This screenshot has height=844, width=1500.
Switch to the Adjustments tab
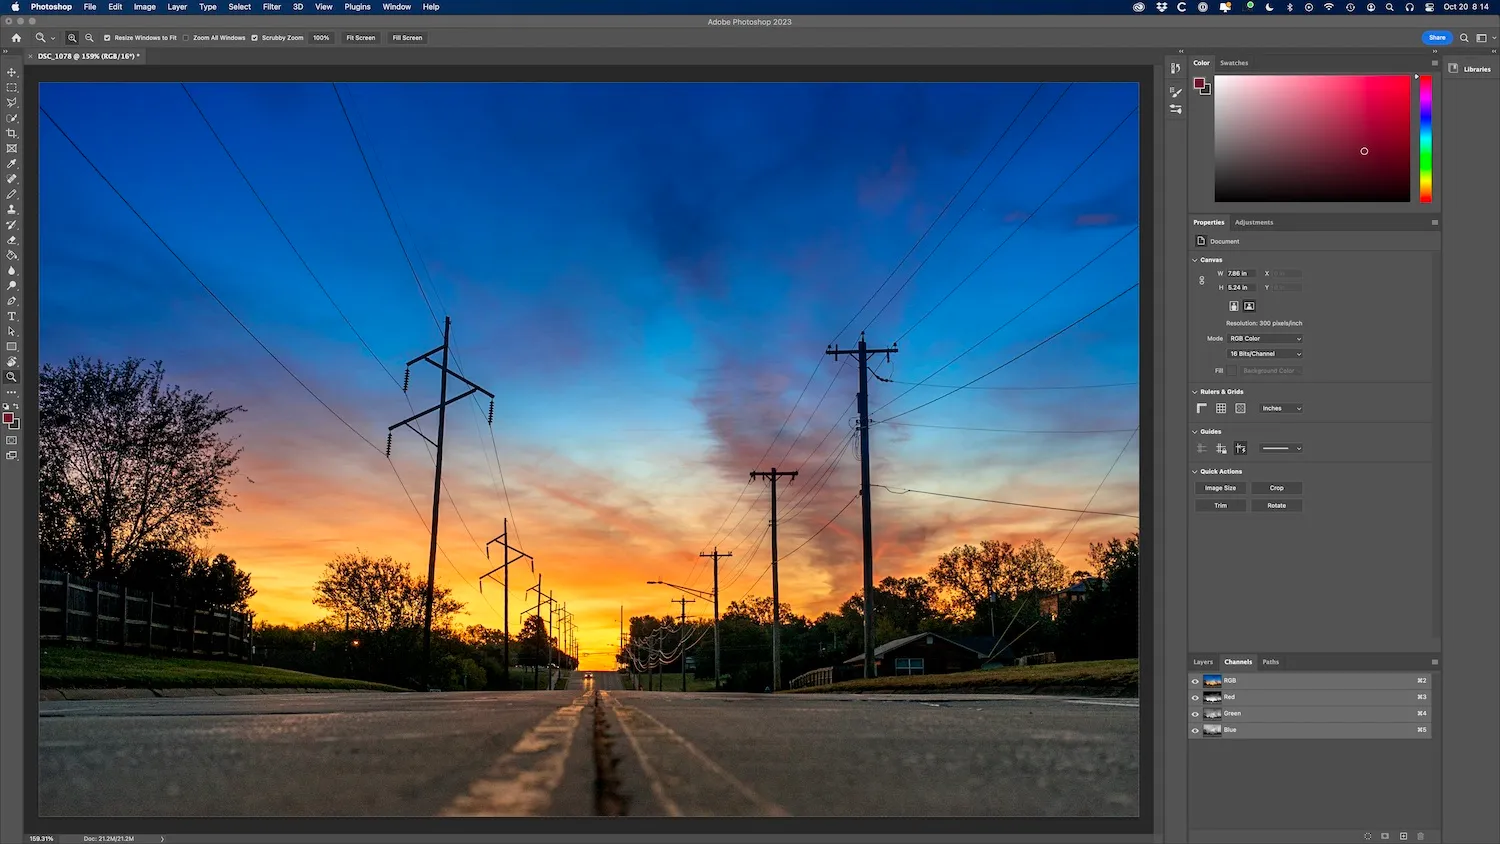point(1254,223)
